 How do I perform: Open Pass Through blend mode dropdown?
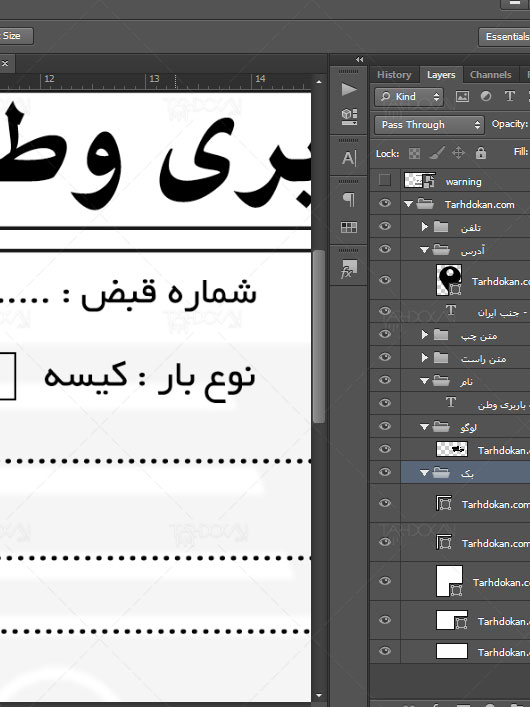(429, 125)
